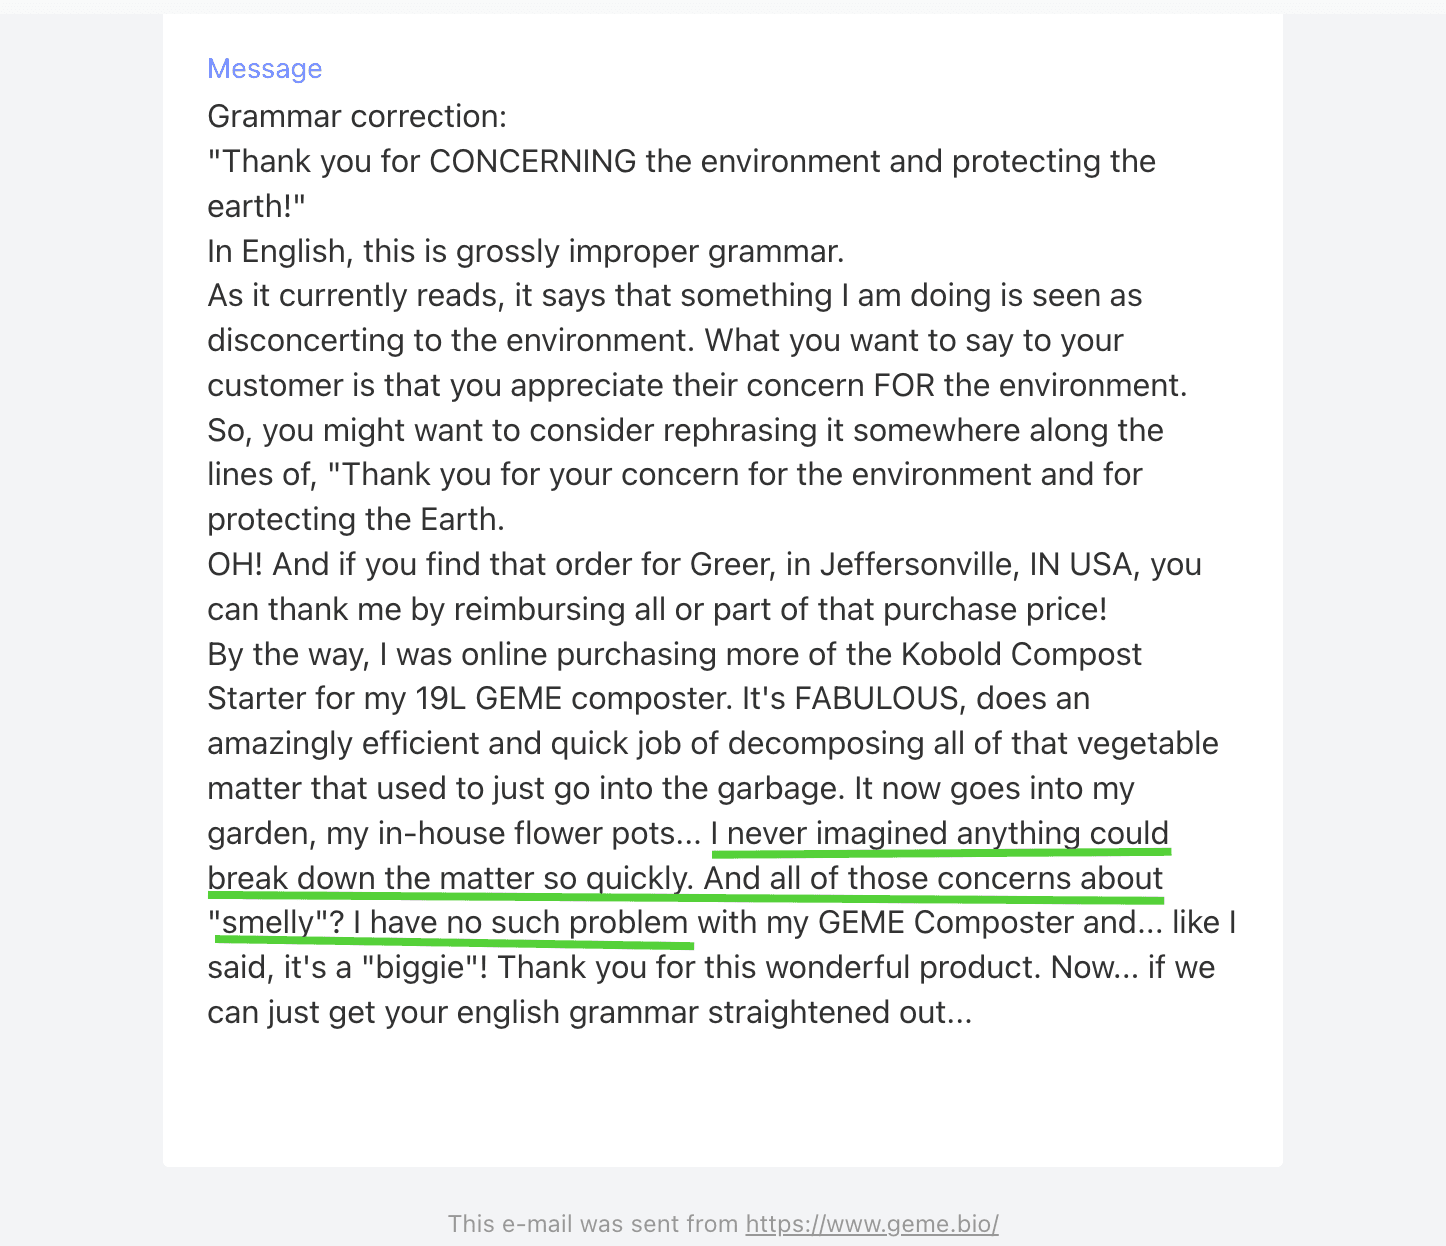Click the blue "Message" heading label
Image resolution: width=1446 pixels, height=1246 pixels.
(x=264, y=69)
